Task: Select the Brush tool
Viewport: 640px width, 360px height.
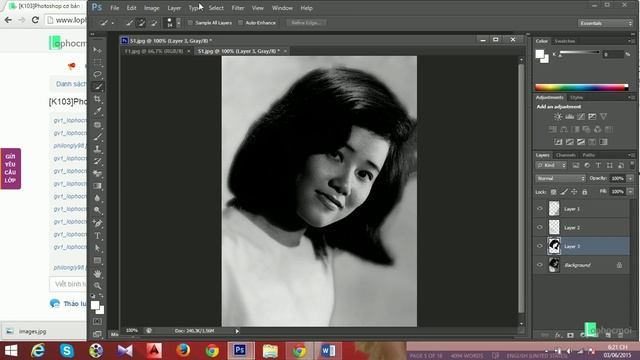Action: coord(97,137)
